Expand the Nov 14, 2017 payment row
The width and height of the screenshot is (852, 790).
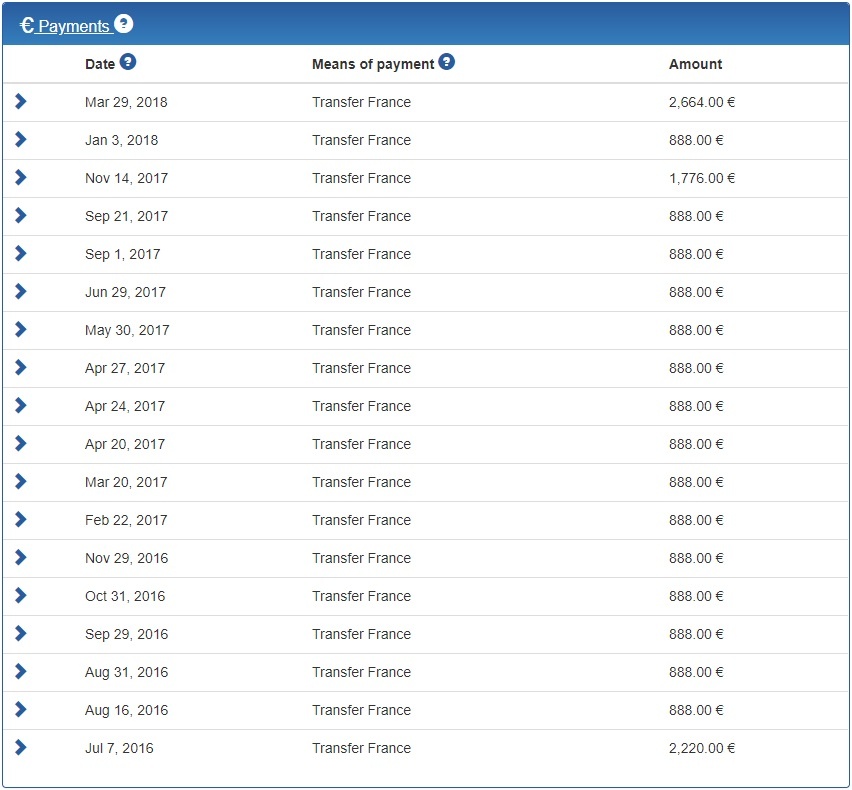coord(21,177)
